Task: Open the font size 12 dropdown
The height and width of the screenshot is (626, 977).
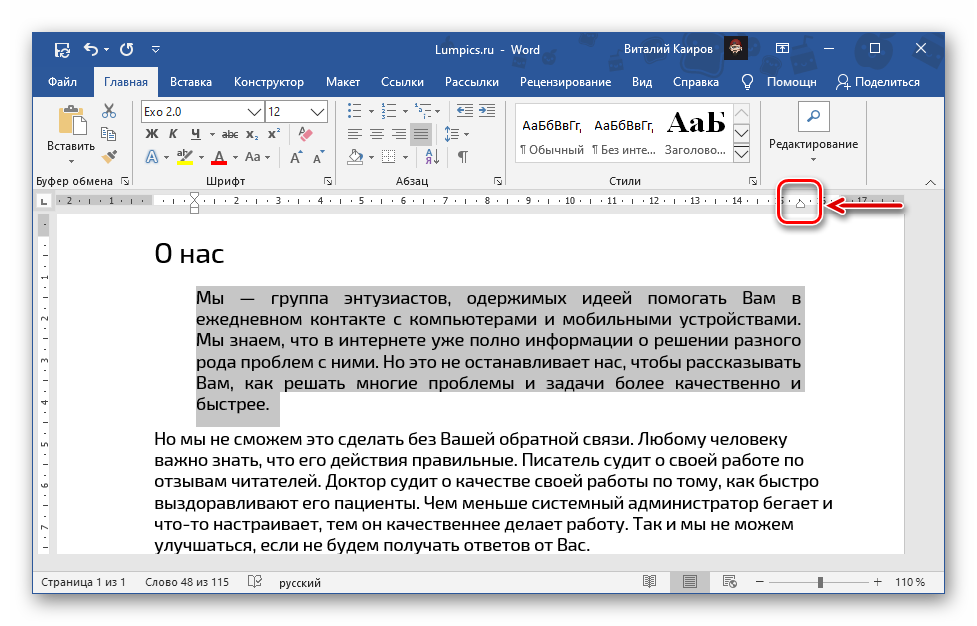Action: 318,111
